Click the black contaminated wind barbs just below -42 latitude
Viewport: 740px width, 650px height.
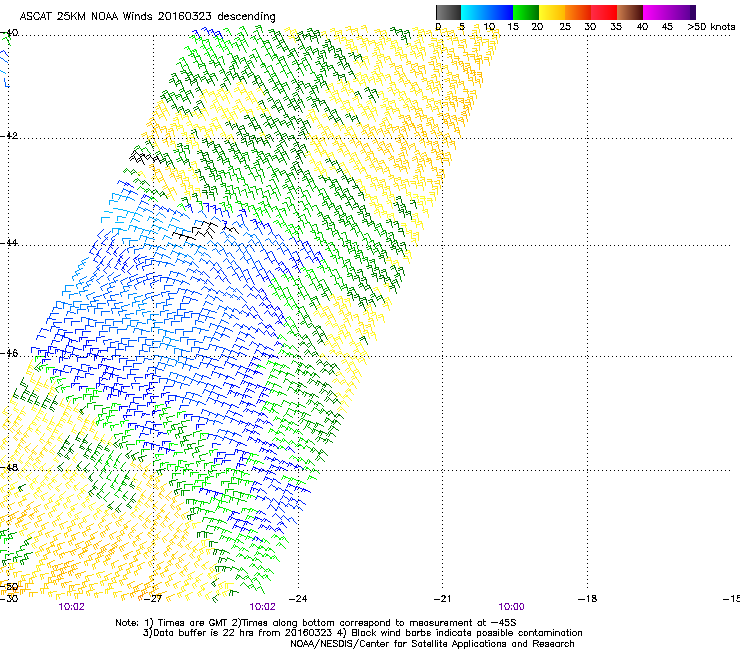click(x=145, y=157)
